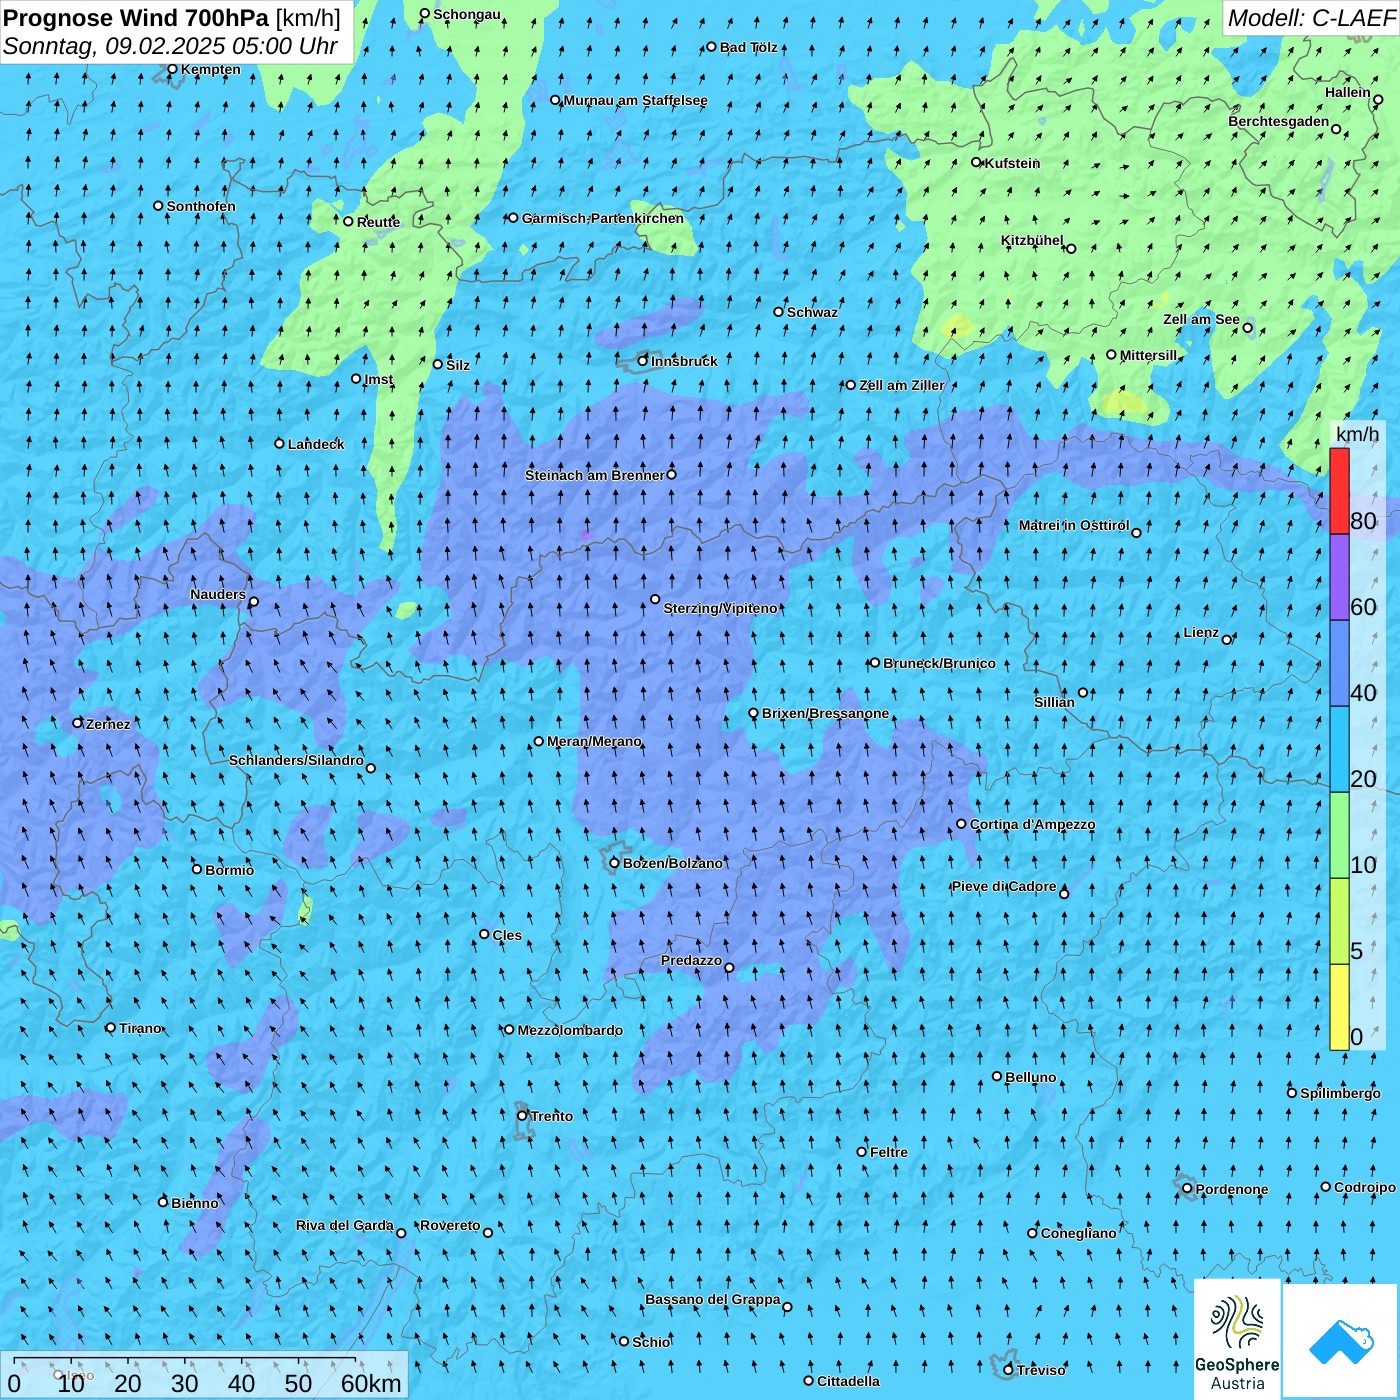Click the purple 60 km/h legend color
The image size is (1400, 1400).
[1339, 577]
